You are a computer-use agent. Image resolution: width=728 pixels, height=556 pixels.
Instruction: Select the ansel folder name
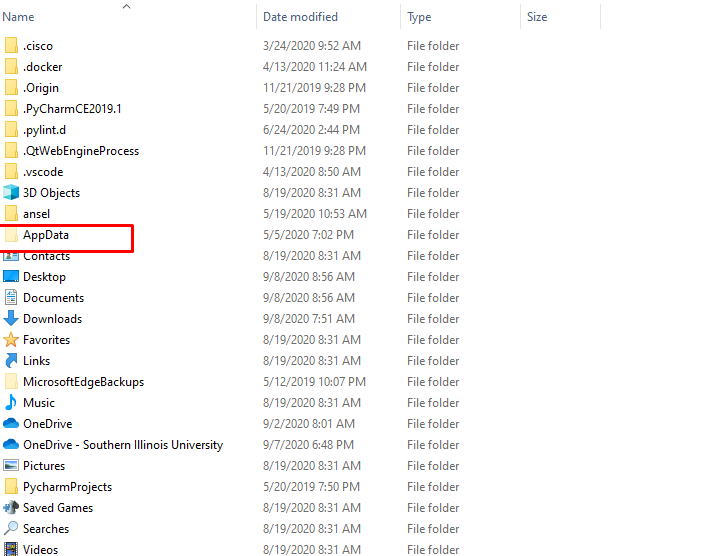37,214
